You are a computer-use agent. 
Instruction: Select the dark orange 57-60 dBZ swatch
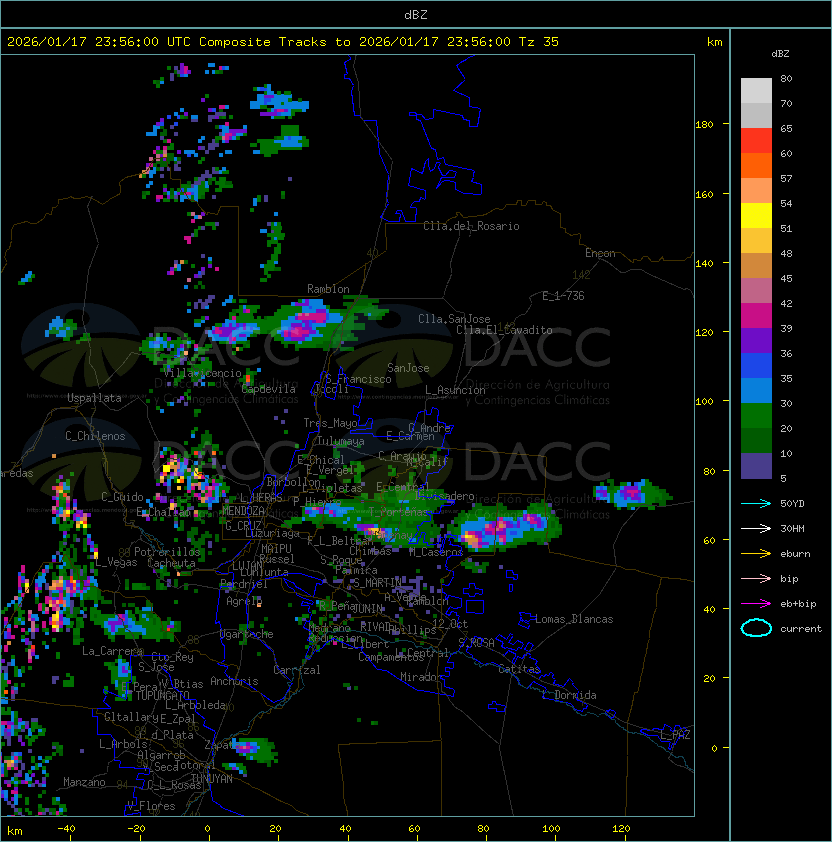(x=756, y=165)
